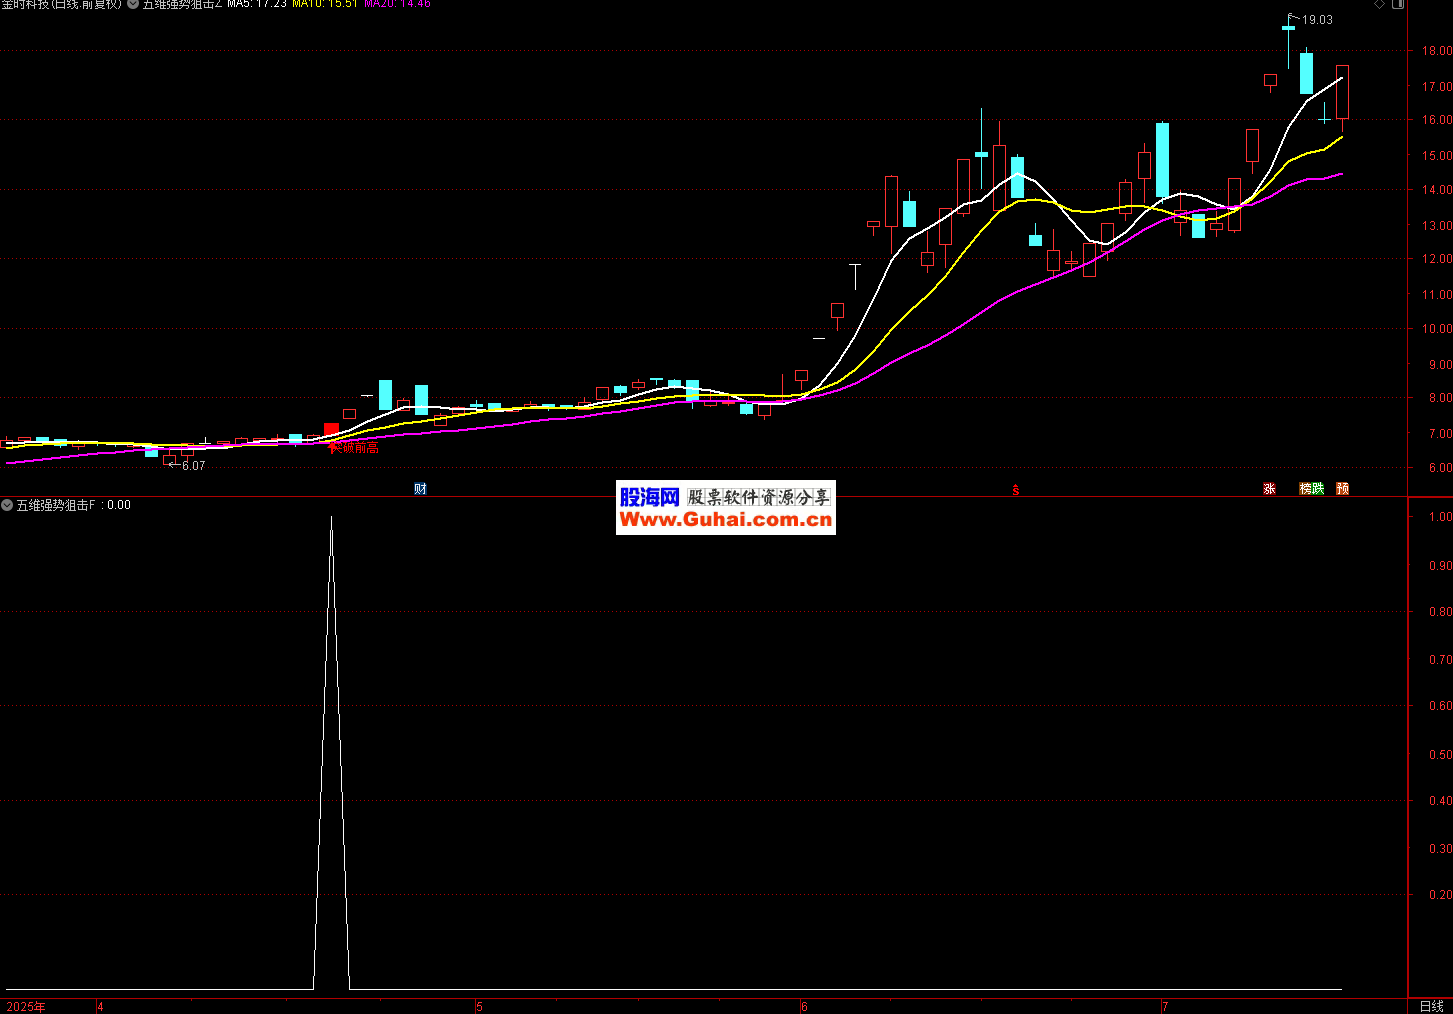This screenshot has height=1014, width=1453.
Task: Click the 涨 marker icon
Action: [x=1269, y=488]
